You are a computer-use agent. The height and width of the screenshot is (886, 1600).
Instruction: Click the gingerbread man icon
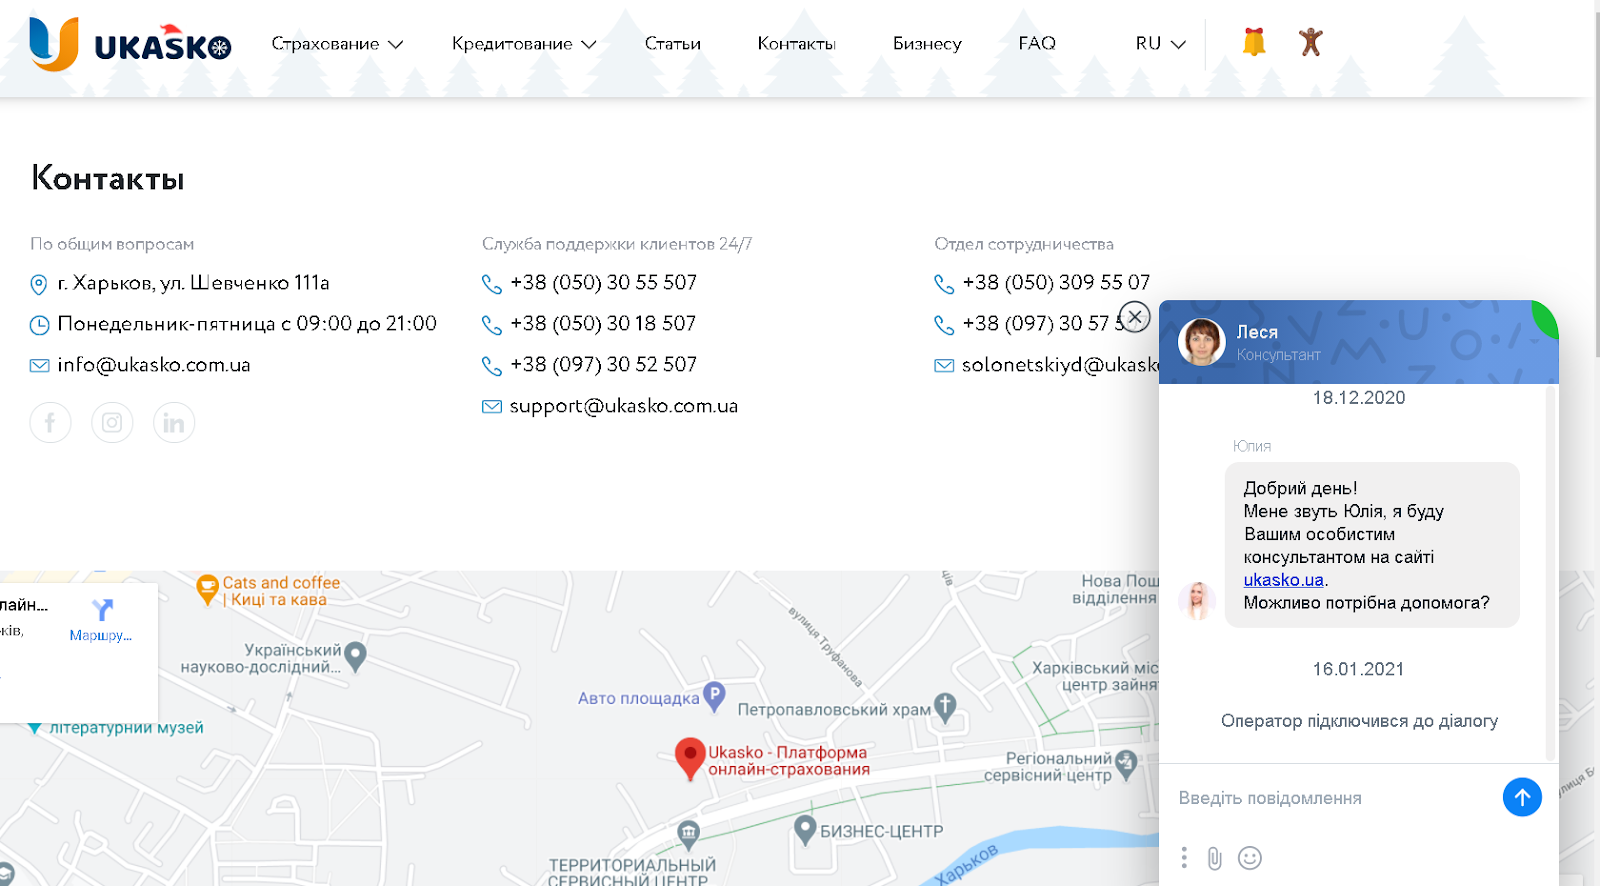pos(1310,42)
